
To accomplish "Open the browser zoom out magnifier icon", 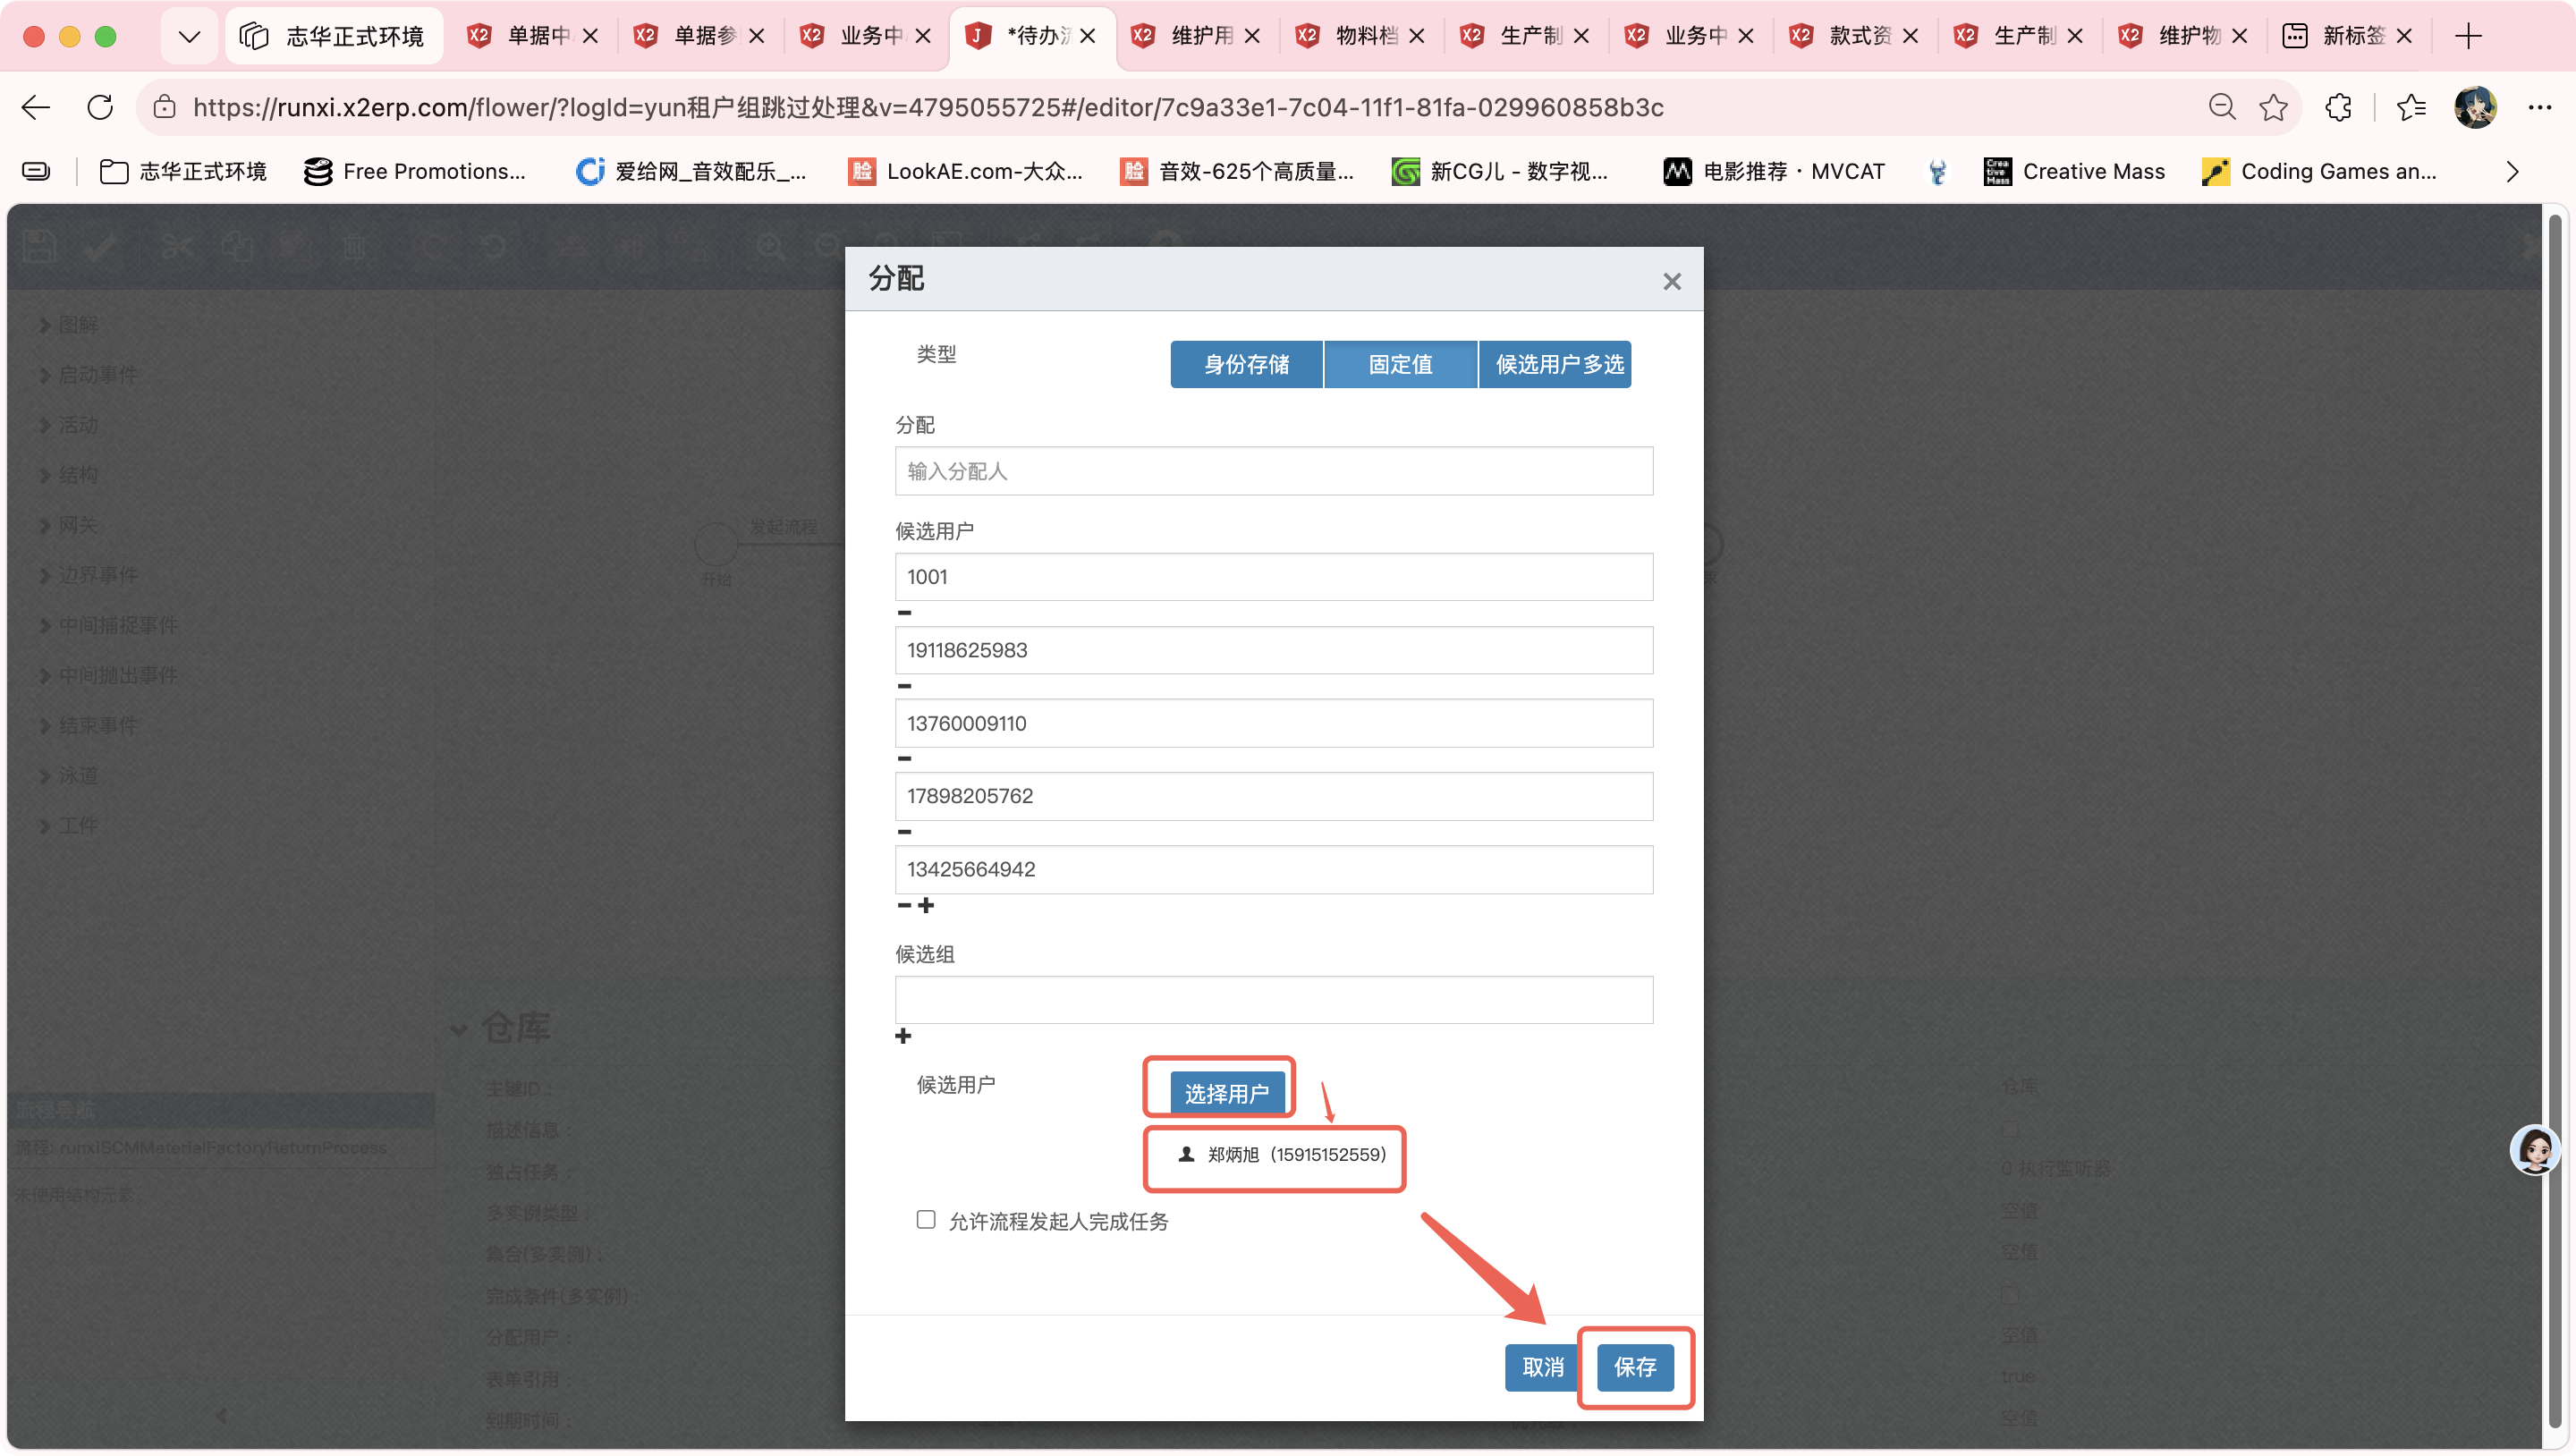I will [2222, 107].
